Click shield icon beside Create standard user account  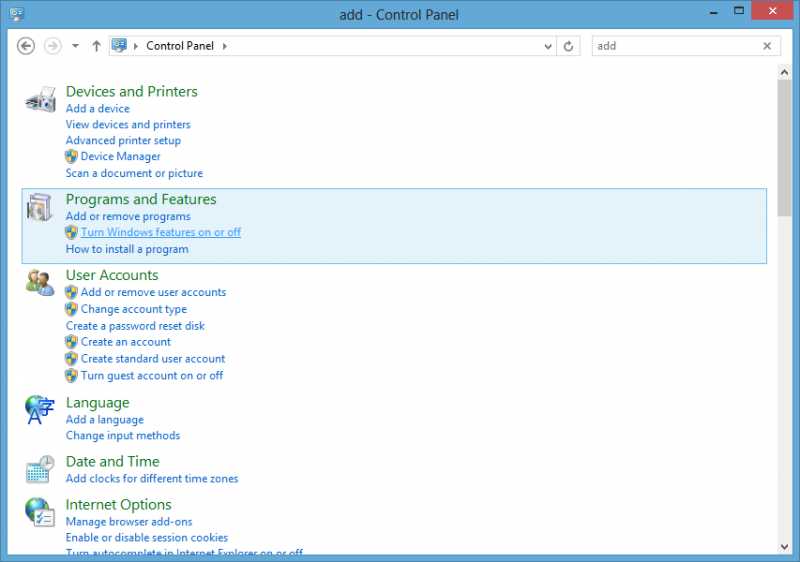(71, 359)
